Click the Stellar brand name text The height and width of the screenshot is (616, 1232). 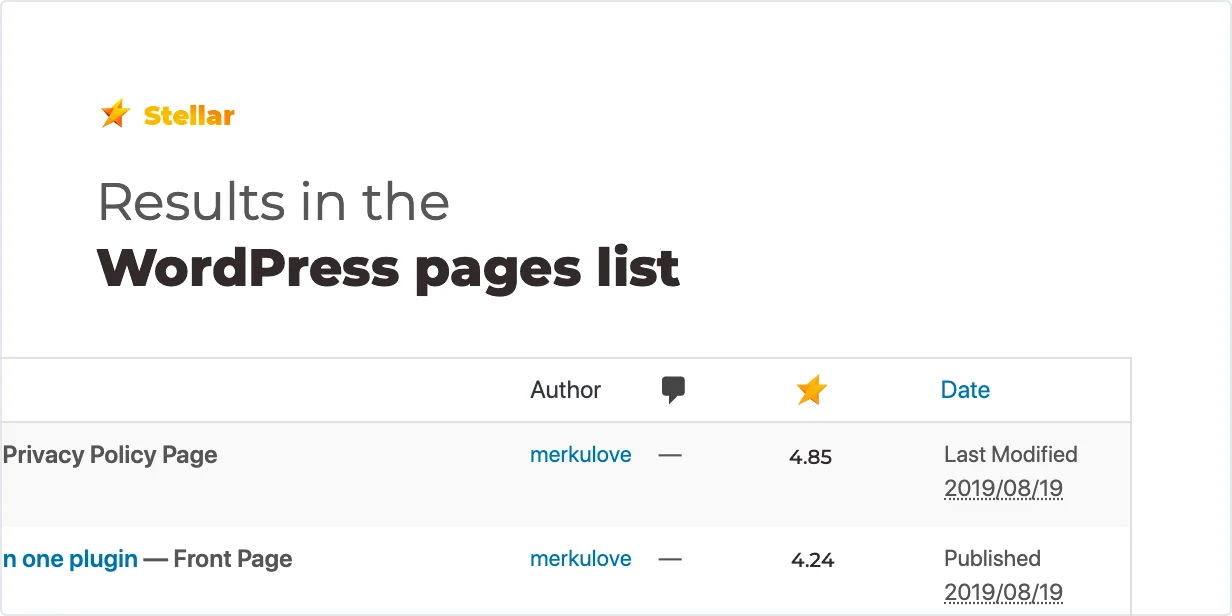pyautogui.click(x=189, y=115)
